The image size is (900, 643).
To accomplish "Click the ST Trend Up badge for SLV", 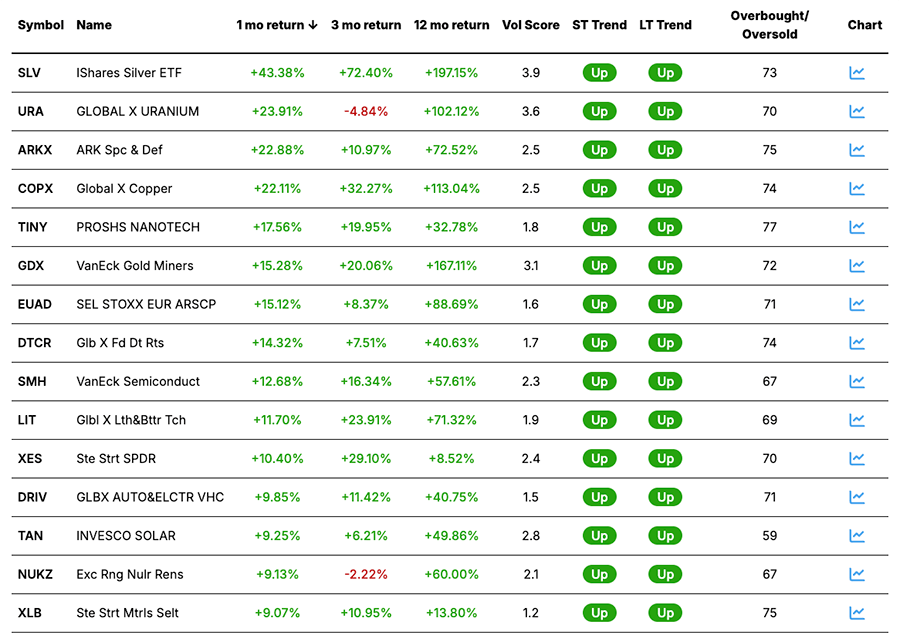I will 599,73.
